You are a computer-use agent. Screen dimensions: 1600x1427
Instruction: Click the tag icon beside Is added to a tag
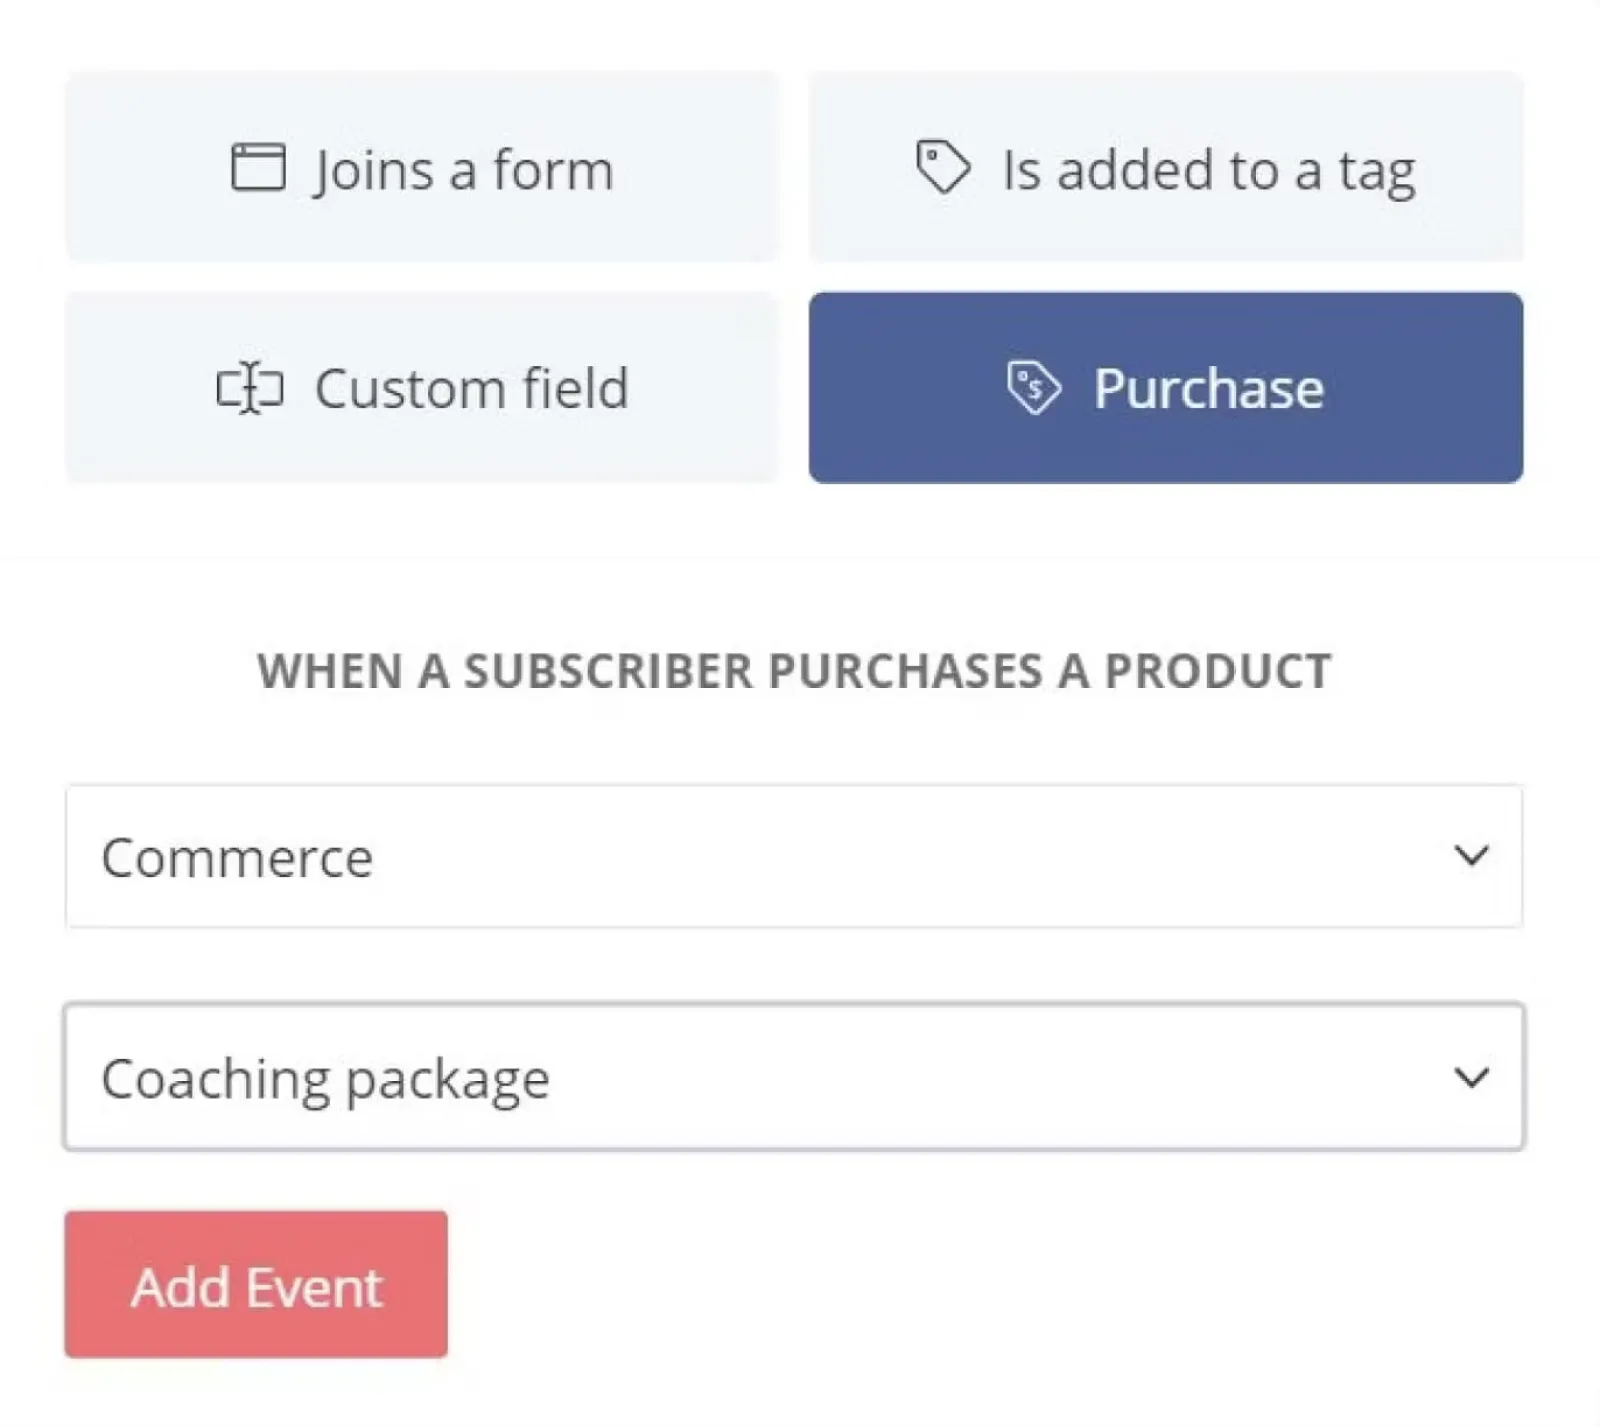[943, 166]
